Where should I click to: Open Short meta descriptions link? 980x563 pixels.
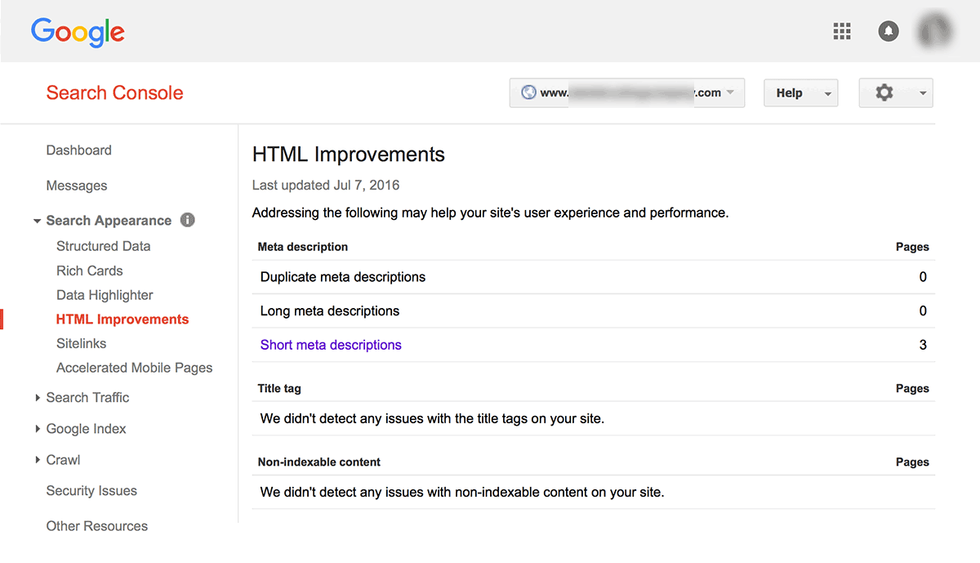pyautogui.click(x=331, y=345)
